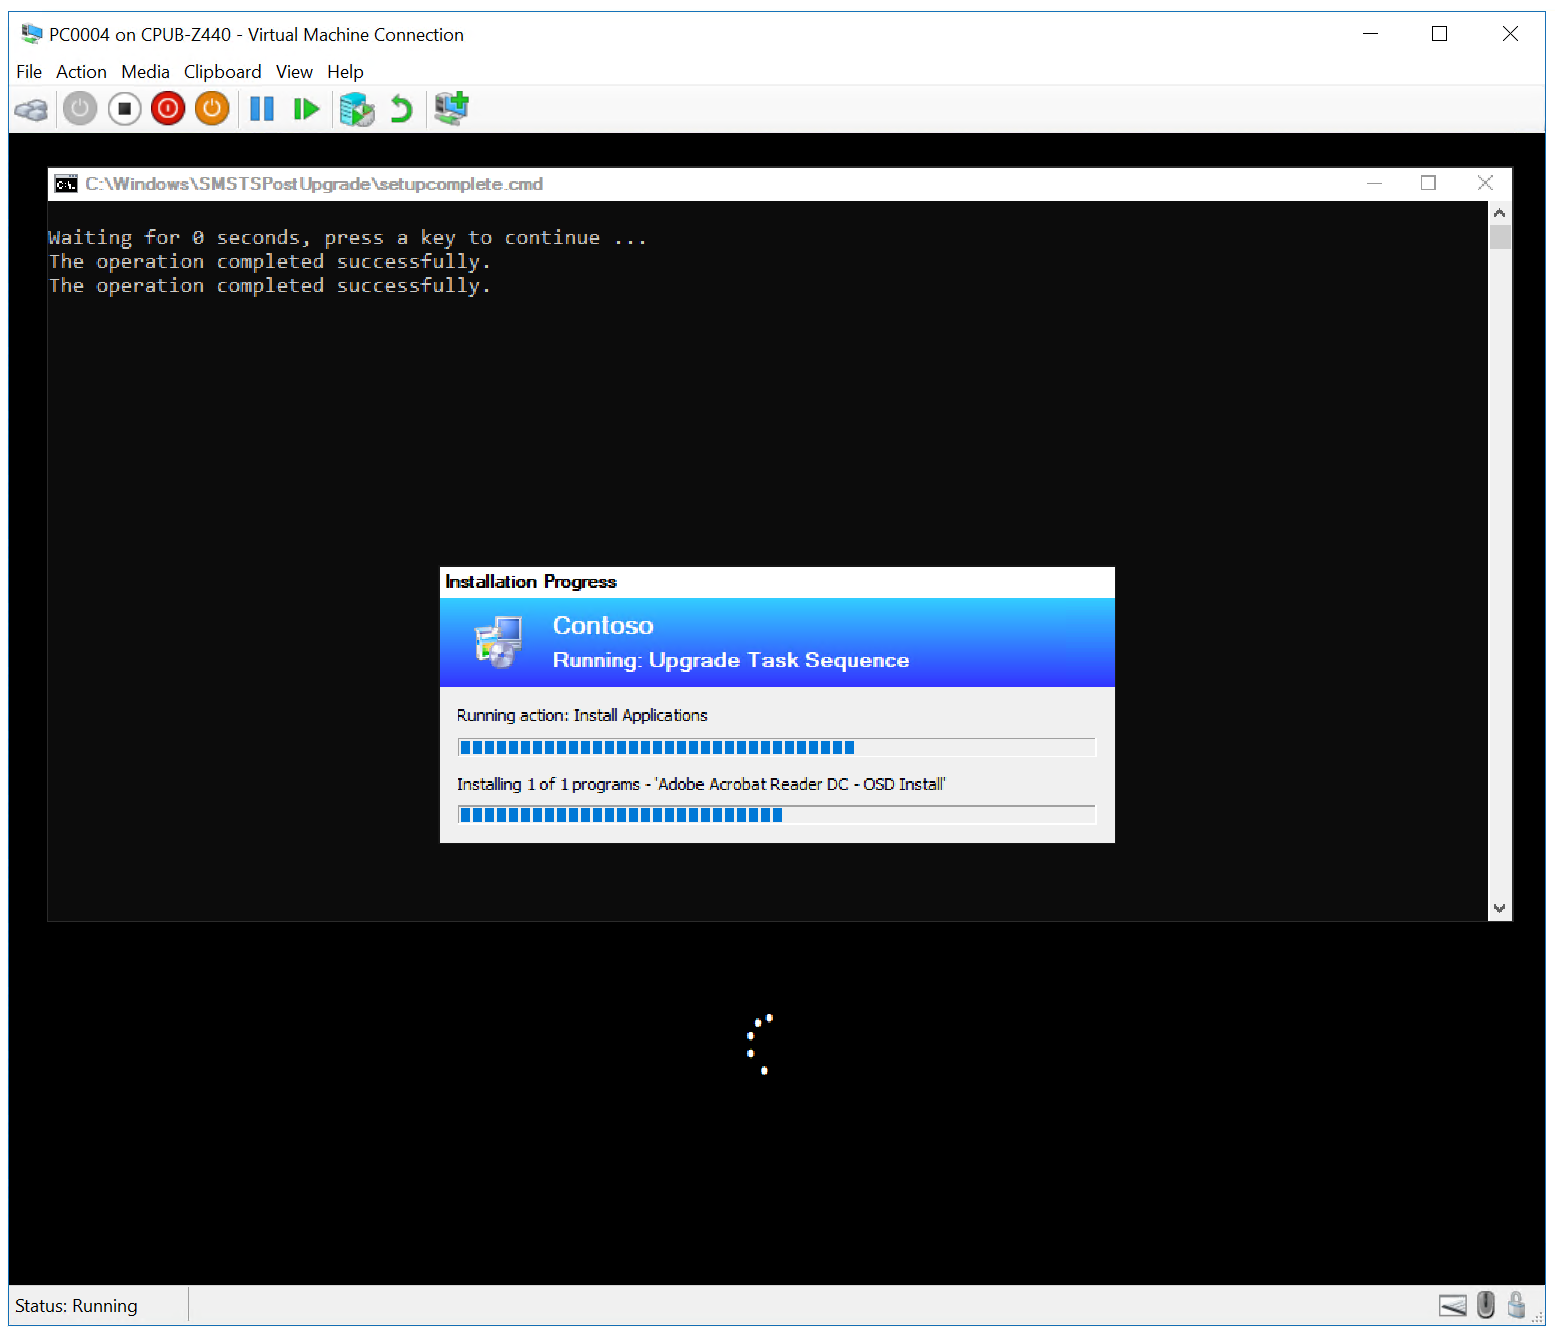
Task: Click the Revert checkpoint icon
Action: (401, 108)
